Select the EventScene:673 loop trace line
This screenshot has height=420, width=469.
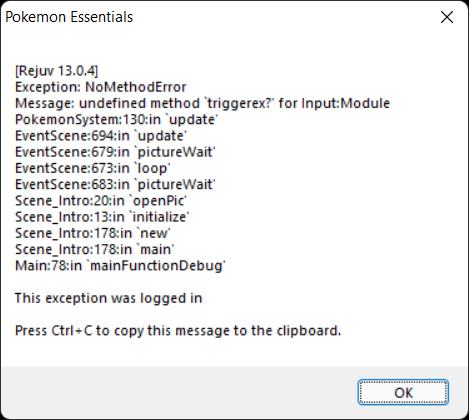point(93,168)
